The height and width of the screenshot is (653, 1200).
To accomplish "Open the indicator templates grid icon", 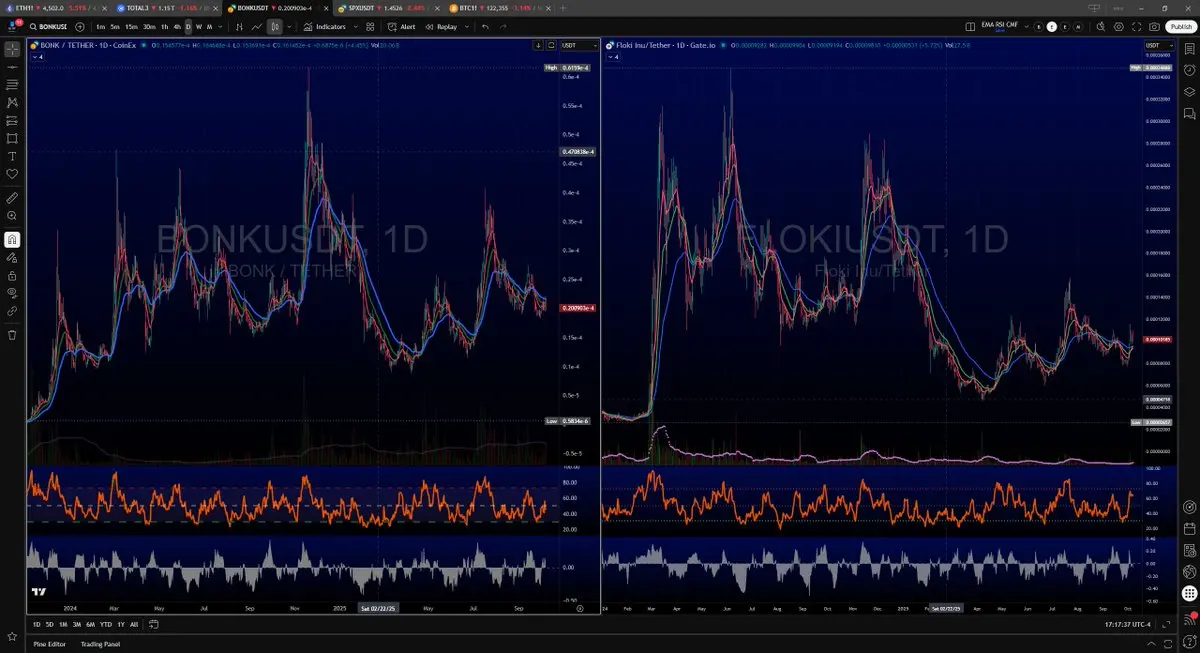I will (x=369, y=26).
